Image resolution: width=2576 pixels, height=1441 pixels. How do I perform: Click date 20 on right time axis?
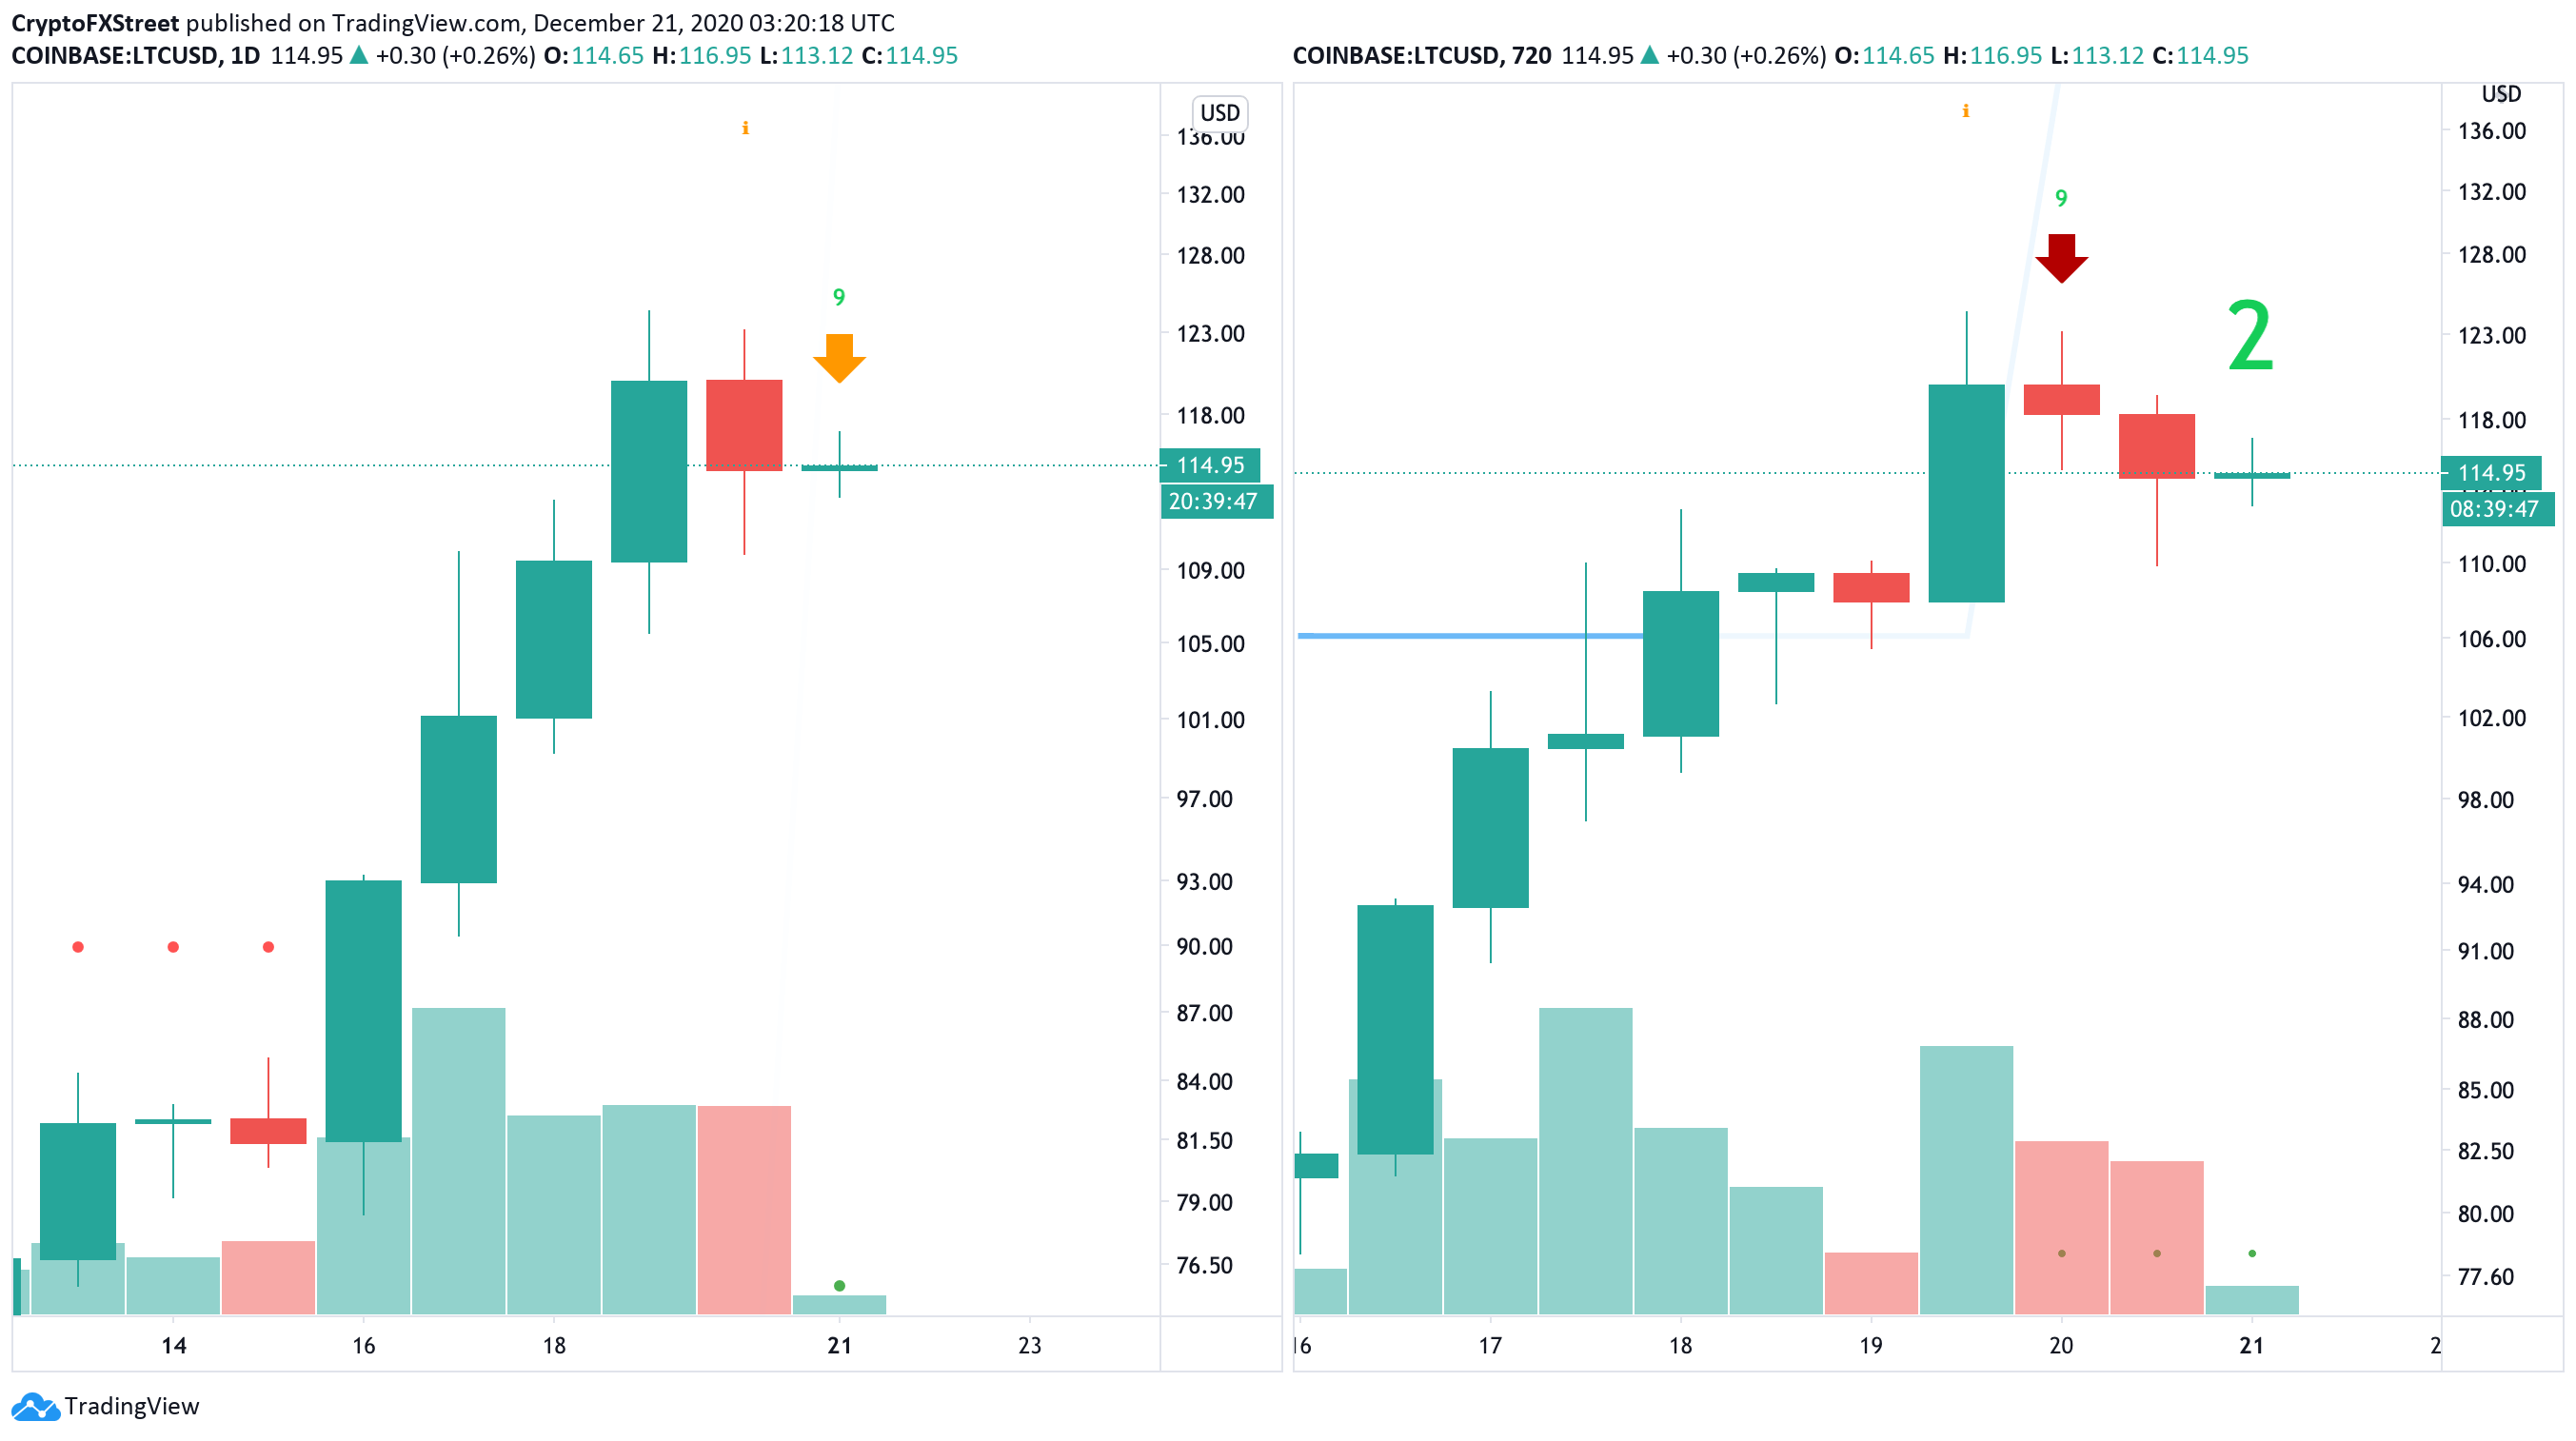pos(2061,1345)
